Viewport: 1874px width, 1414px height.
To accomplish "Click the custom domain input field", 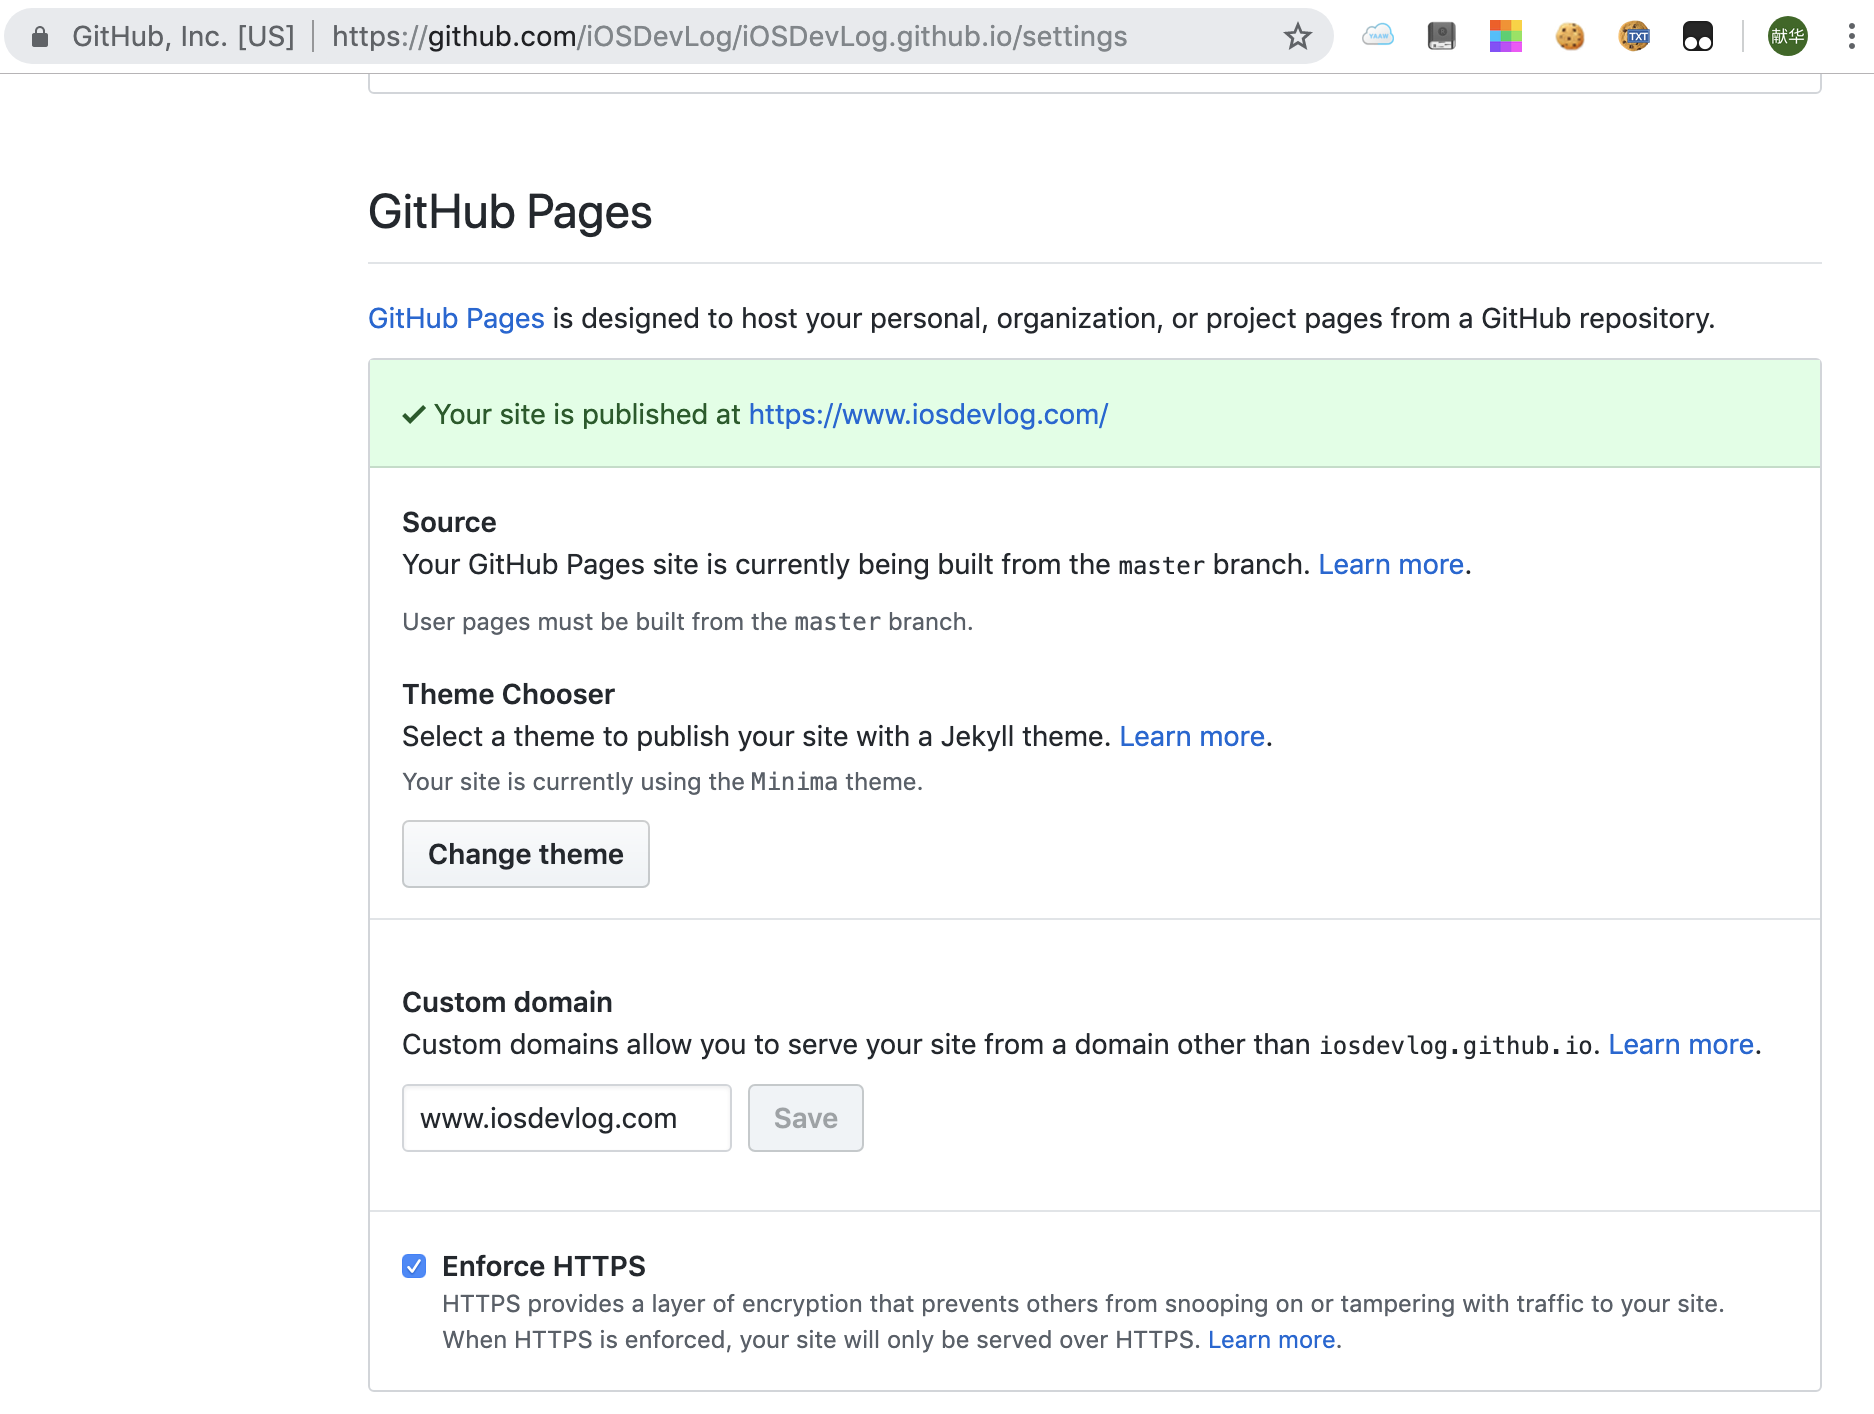I will coord(566,1118).
